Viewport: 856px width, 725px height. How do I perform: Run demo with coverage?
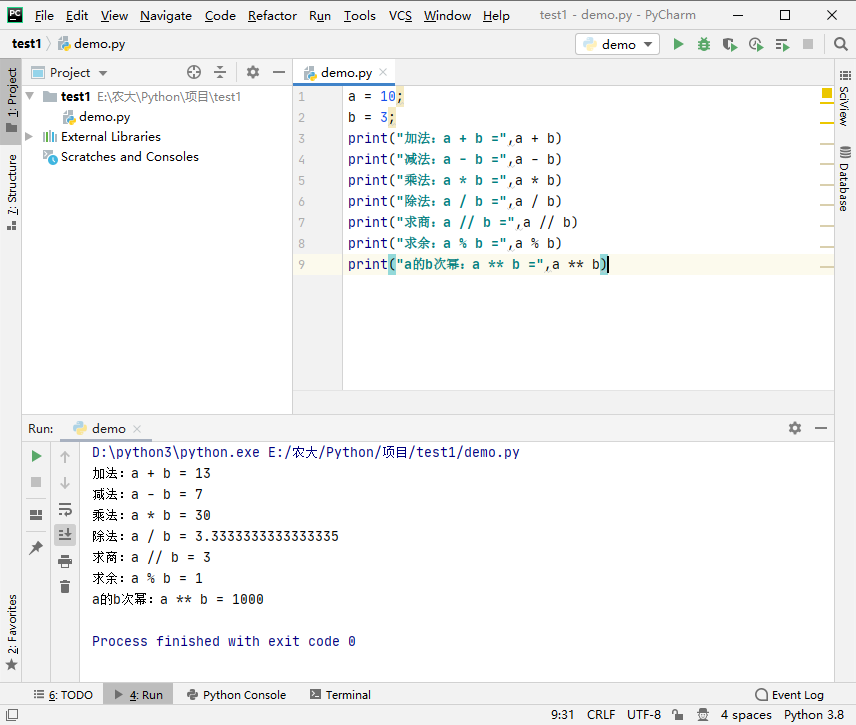tap(730, 44)
